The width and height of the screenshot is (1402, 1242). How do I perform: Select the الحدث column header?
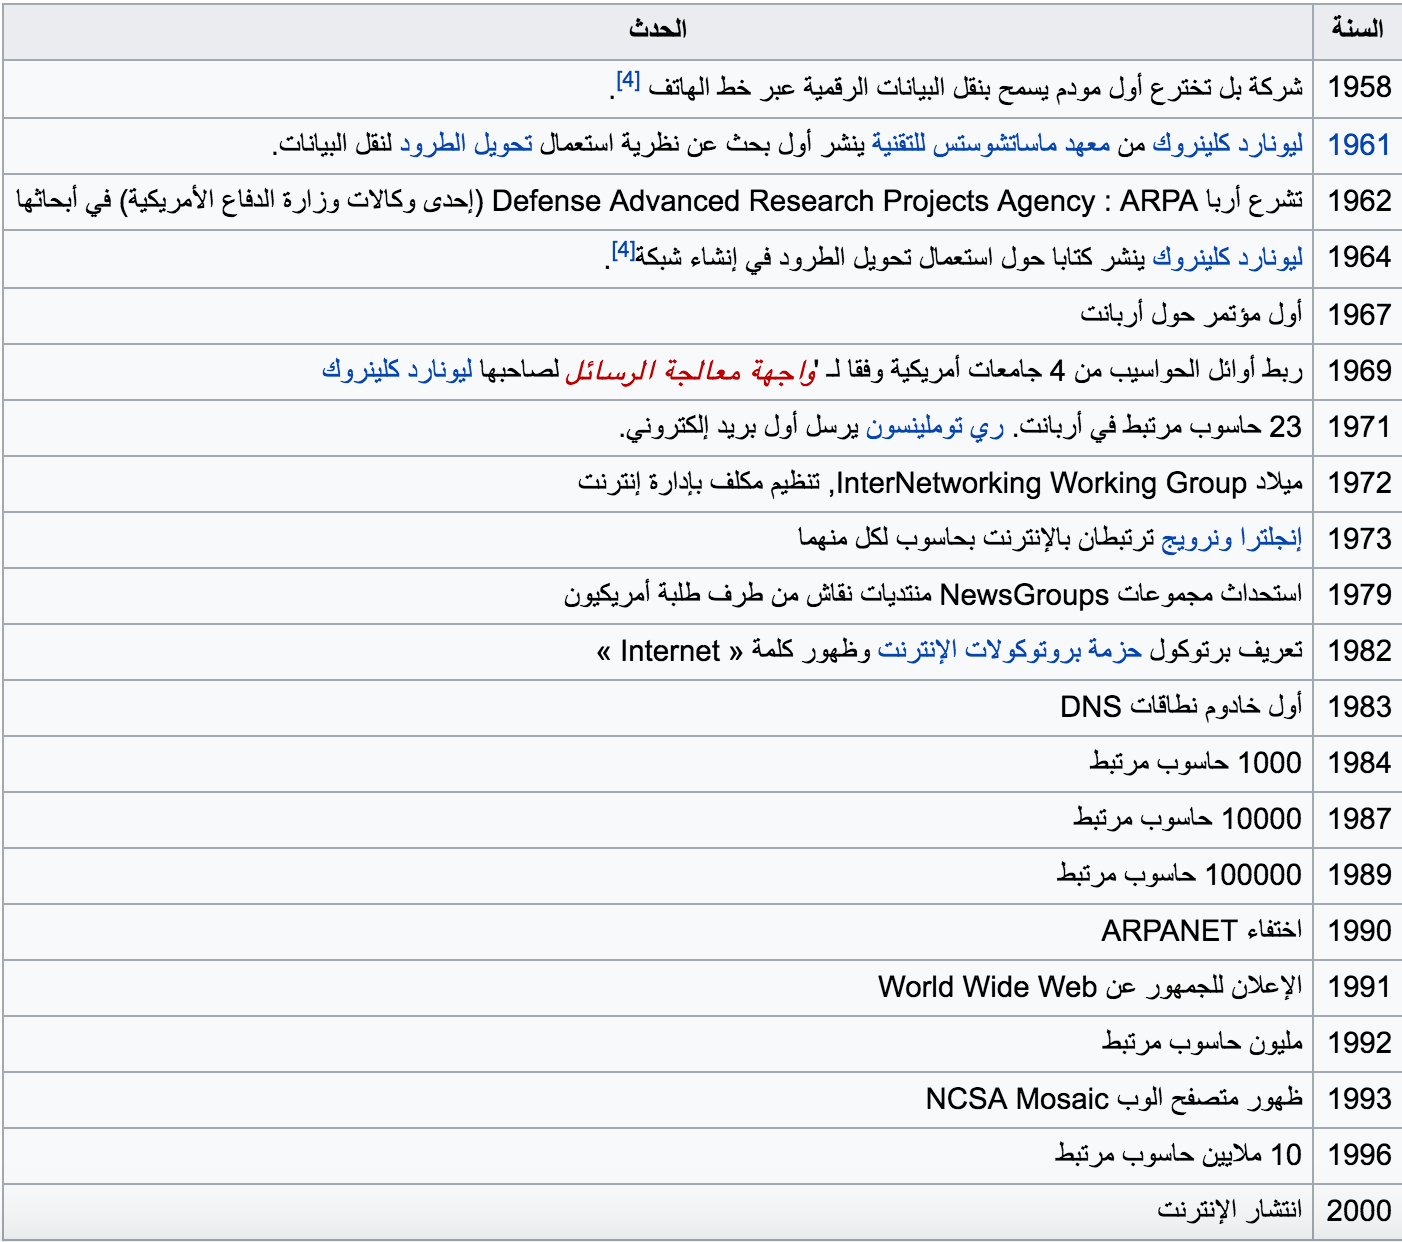point(657,29)
